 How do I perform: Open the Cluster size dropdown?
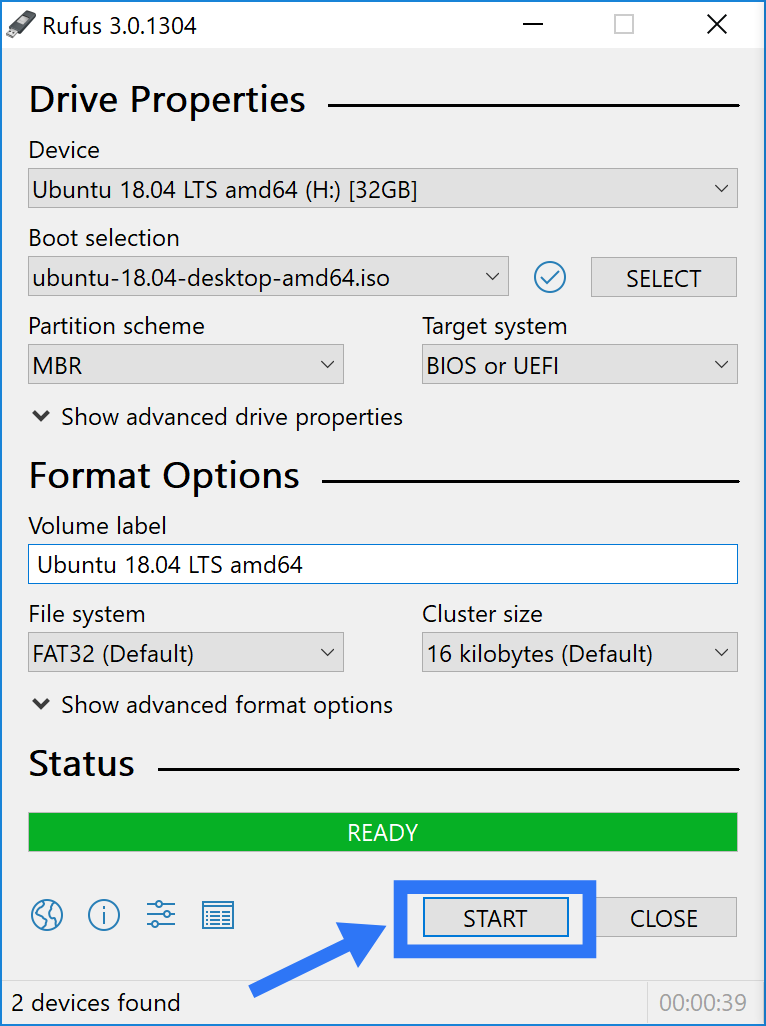[x=580, y=652]
